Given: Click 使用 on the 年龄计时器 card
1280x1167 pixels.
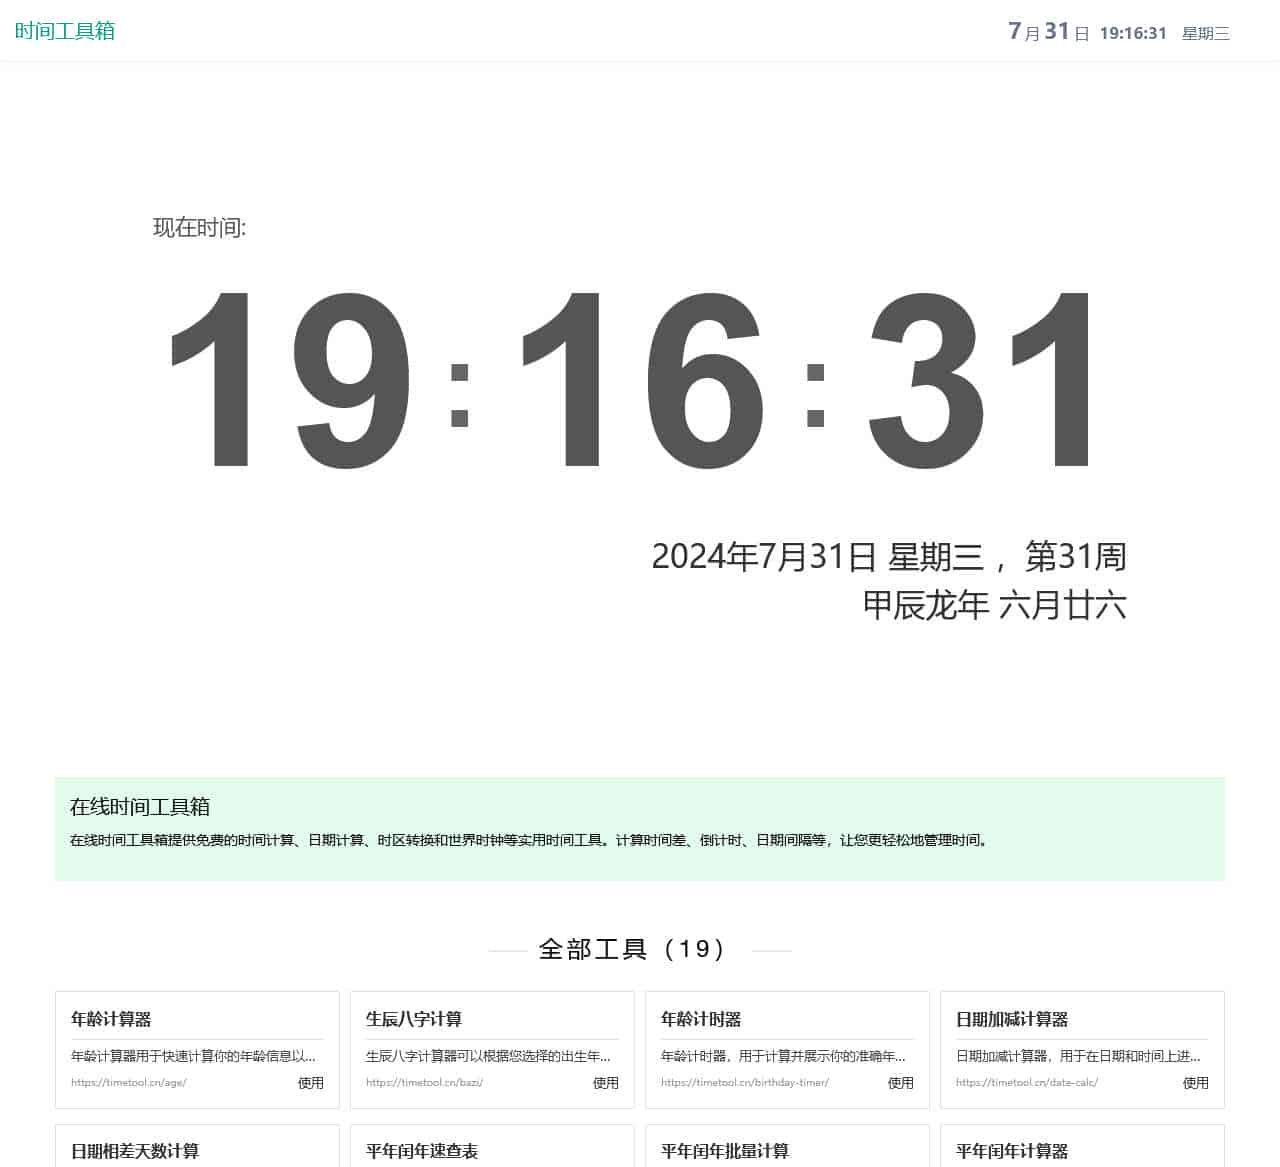Looking at the screenshot, I should pos(901,1082).
